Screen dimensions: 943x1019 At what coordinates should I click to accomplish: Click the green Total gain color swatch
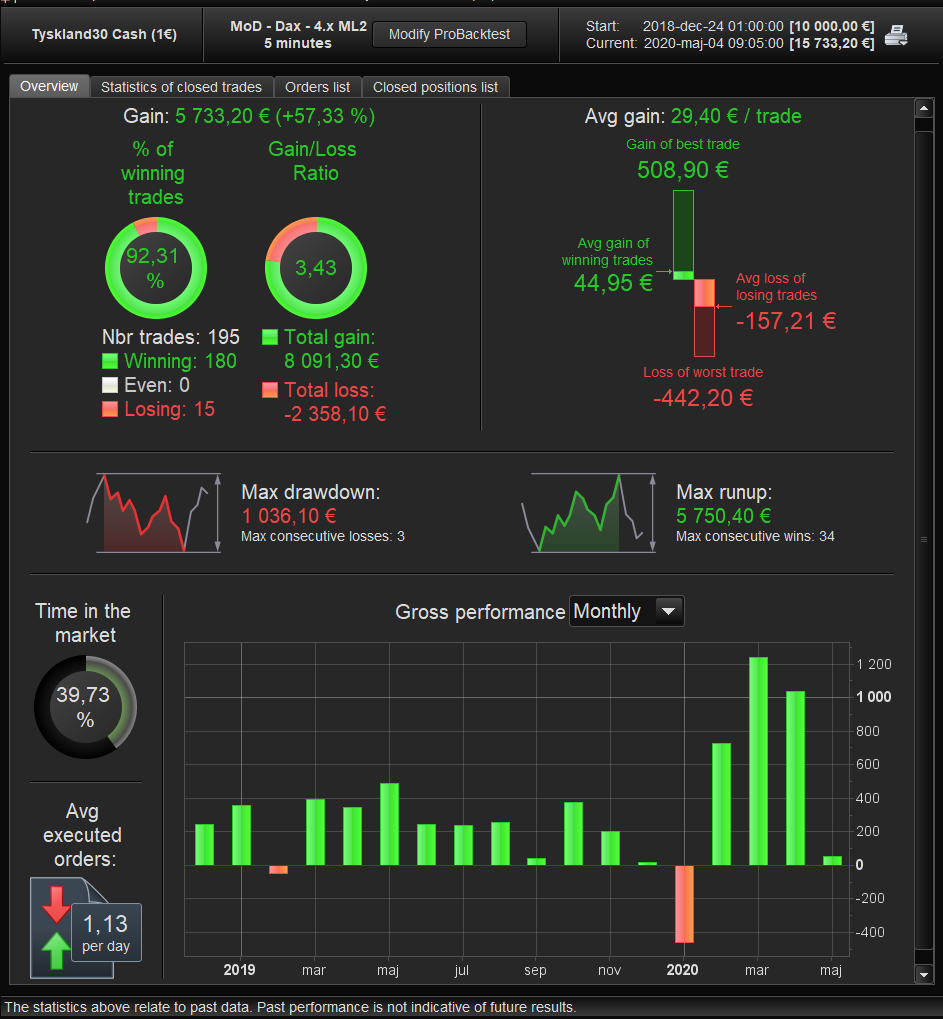click(x=270, y=337)
